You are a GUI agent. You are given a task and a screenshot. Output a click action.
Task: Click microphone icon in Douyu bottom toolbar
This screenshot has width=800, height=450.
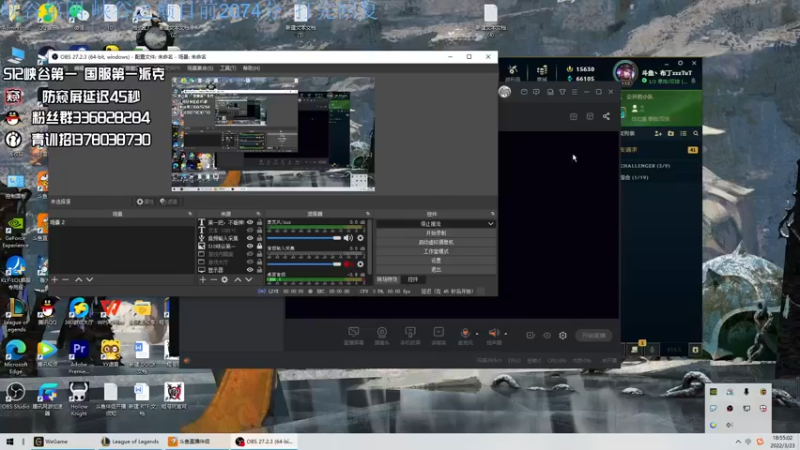[x=465, y=333]
